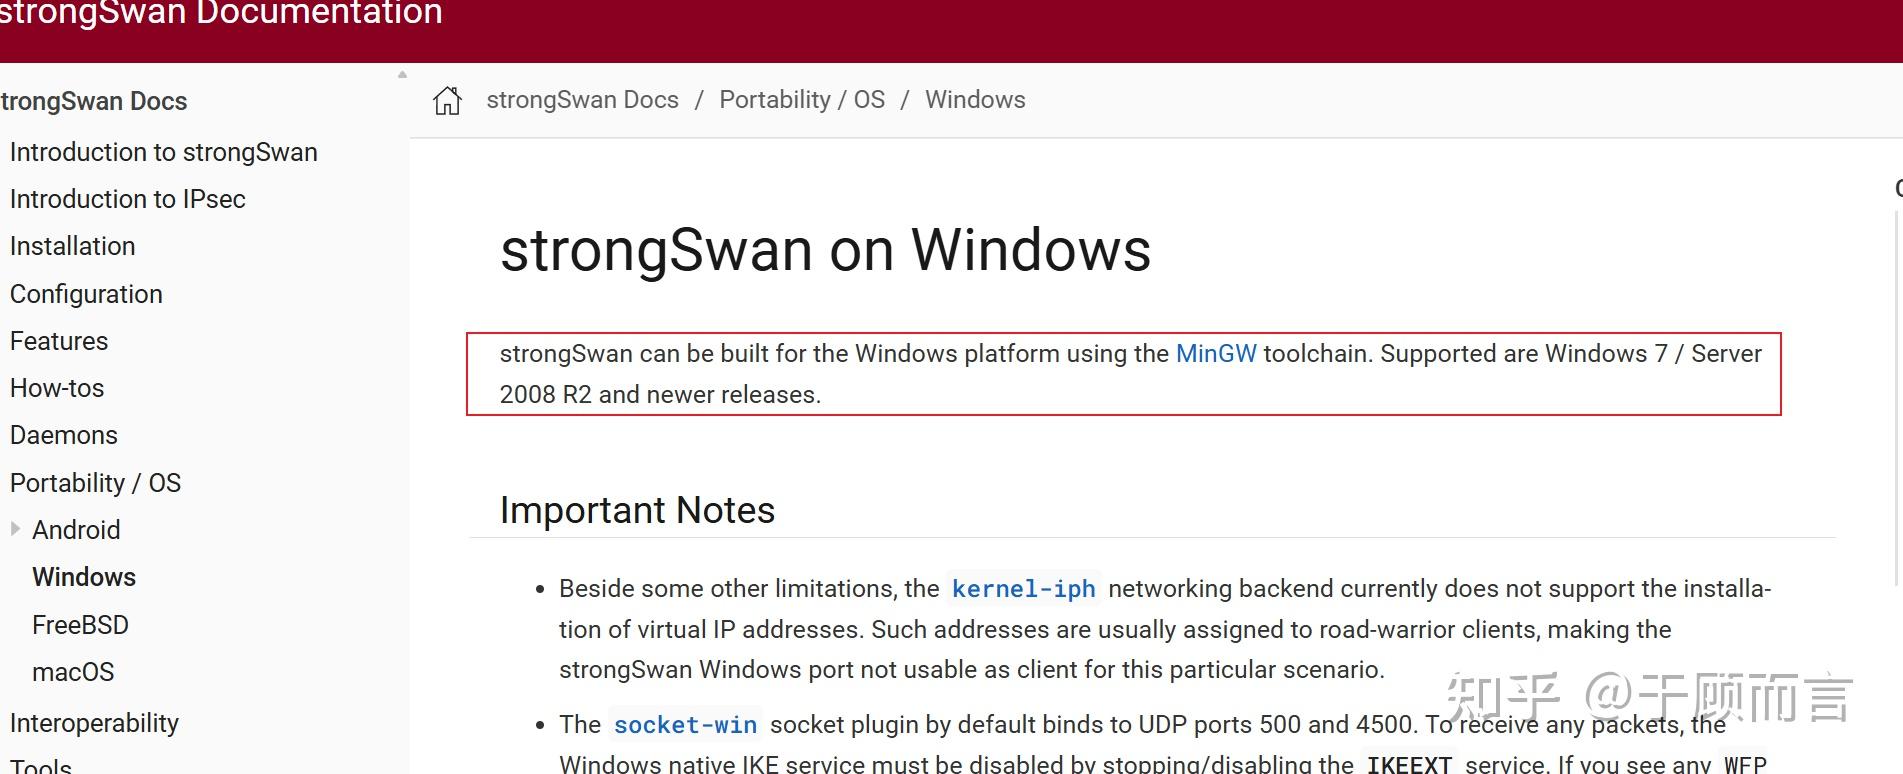1903x774 pixels.
Task: Open the MinGW link in the intro paragraph
Action: click(x=1215, y=353)
